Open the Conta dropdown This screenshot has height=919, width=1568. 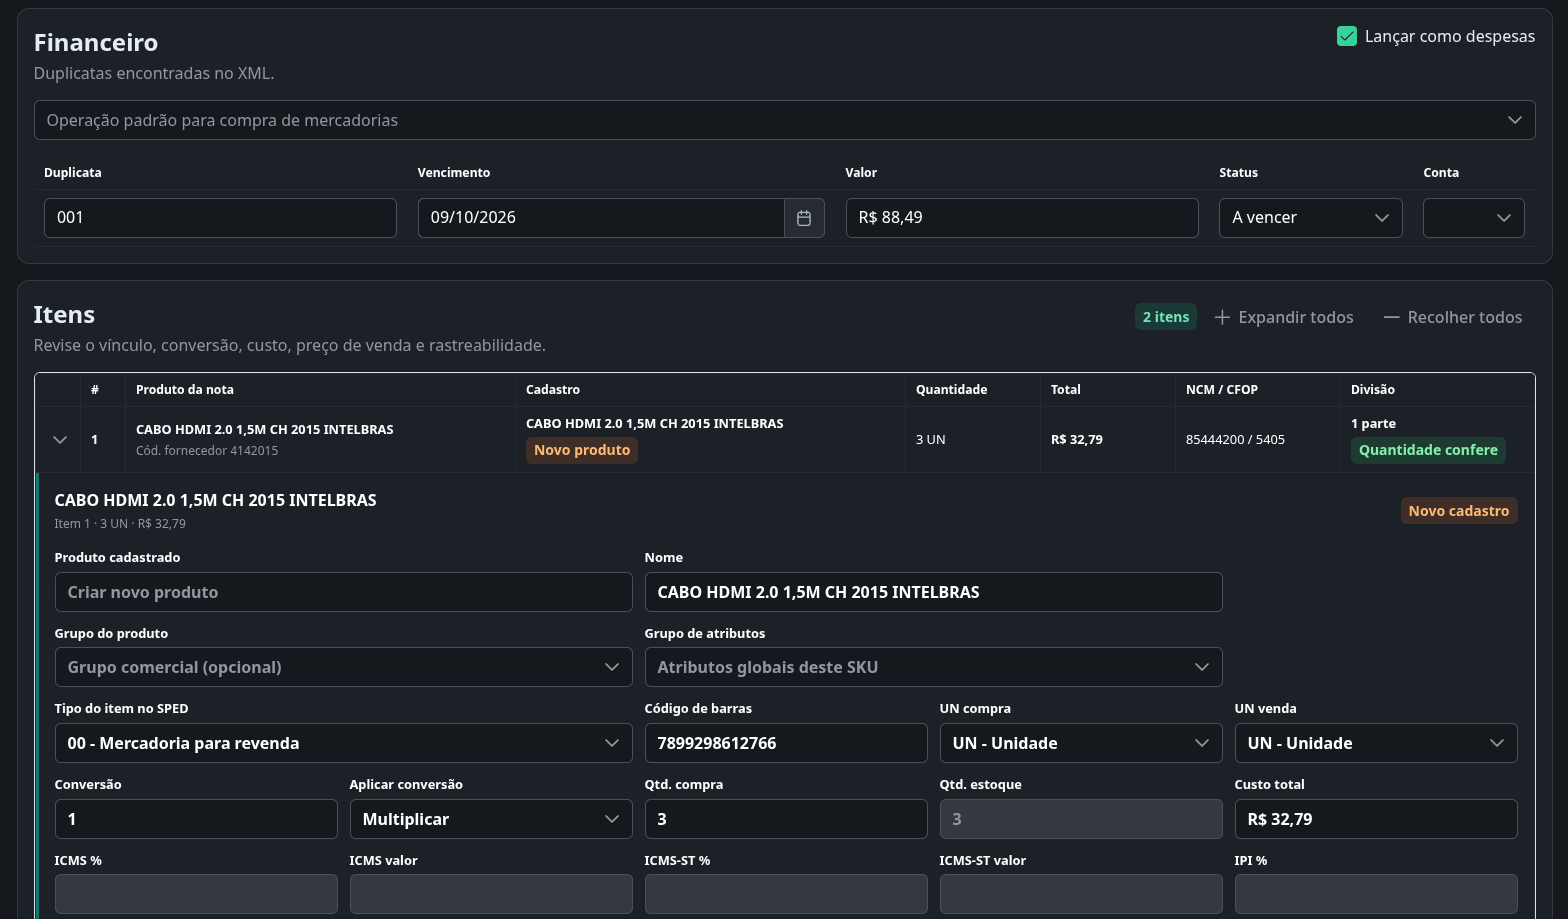coord(1473,218)
